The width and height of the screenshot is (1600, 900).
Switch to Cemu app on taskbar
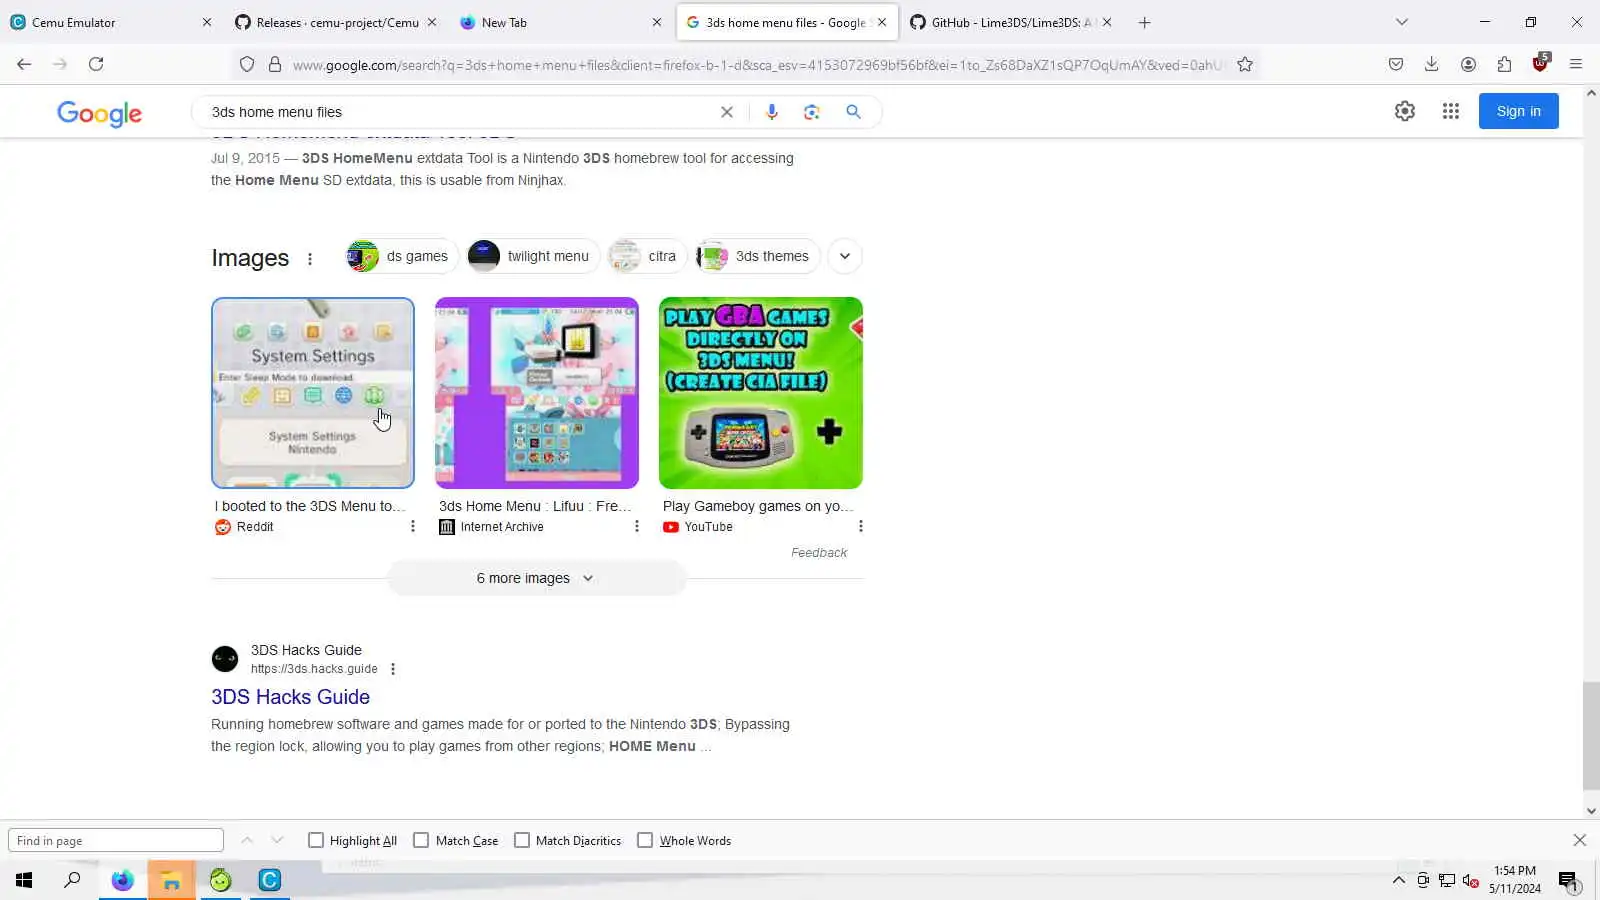click(270, 880)
